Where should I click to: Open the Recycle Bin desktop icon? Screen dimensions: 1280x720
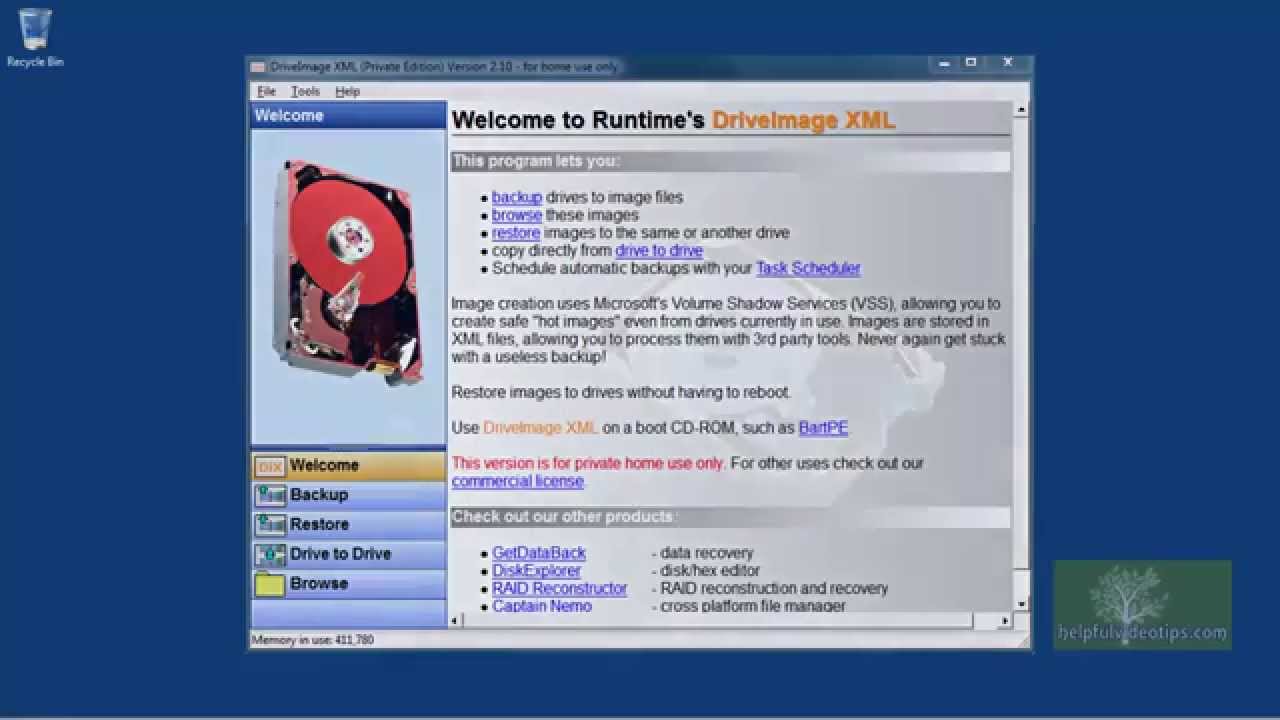point(35,38)
